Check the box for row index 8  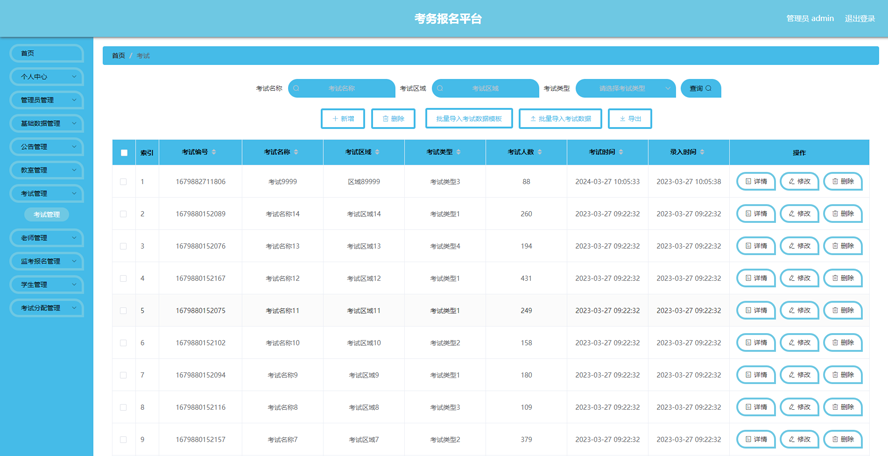point(123,407)
